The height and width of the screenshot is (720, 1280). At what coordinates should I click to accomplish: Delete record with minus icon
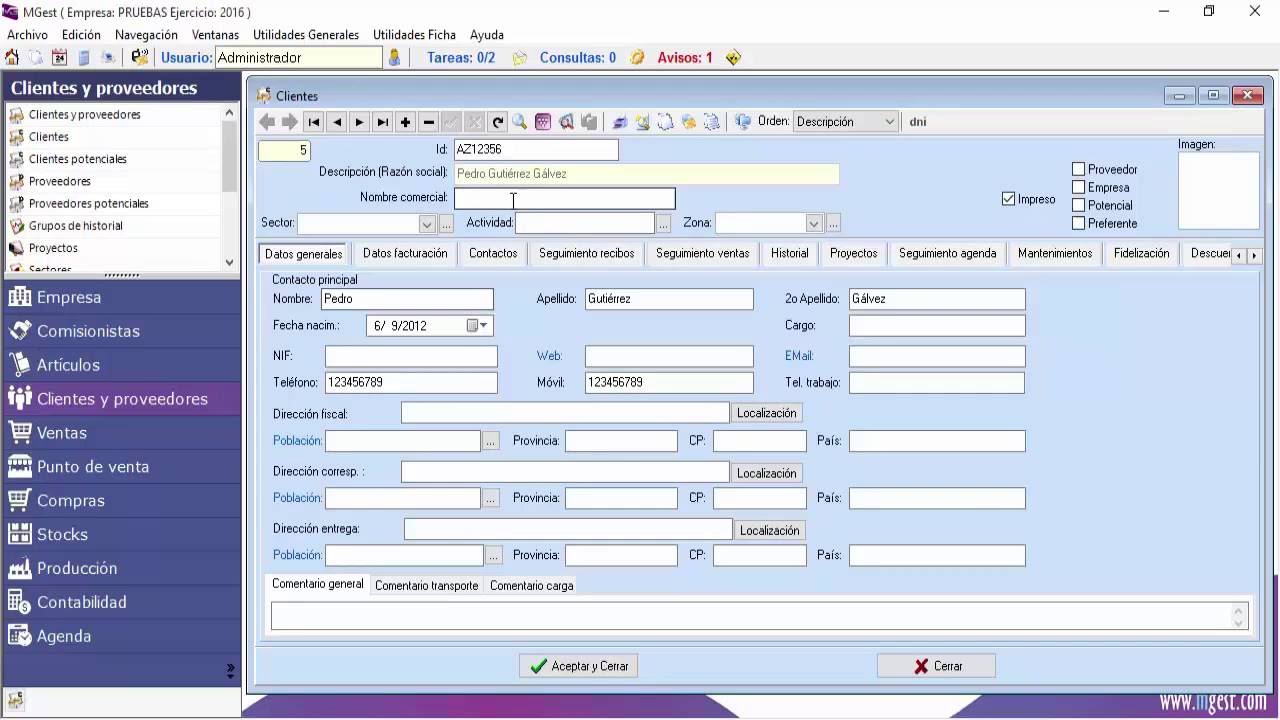pos(428,122)
